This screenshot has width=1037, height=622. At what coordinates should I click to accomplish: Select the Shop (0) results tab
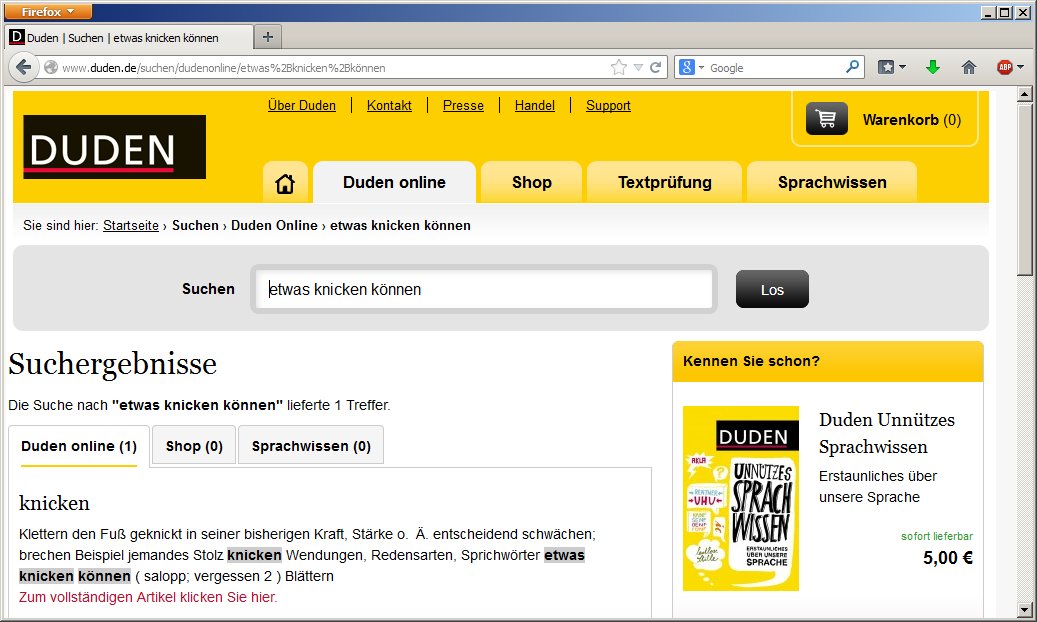194,447
